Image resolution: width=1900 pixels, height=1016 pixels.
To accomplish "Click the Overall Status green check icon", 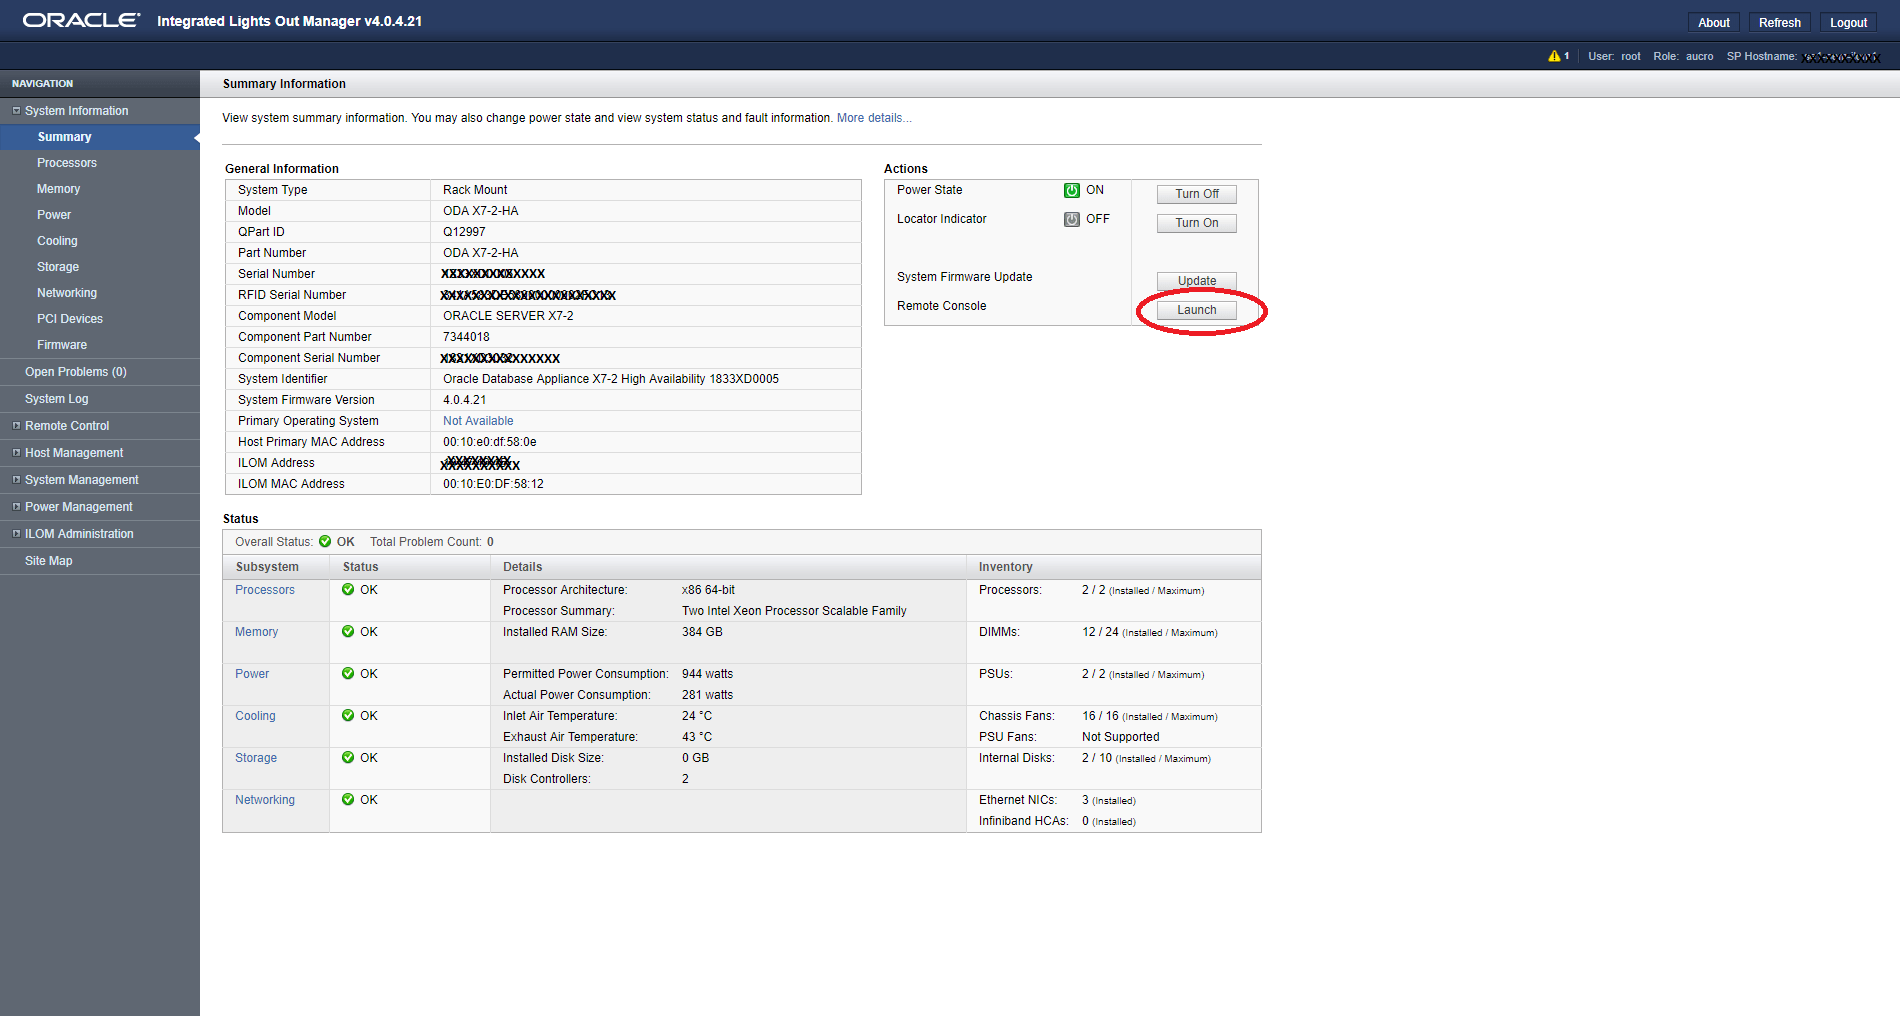I will [325, 541].
